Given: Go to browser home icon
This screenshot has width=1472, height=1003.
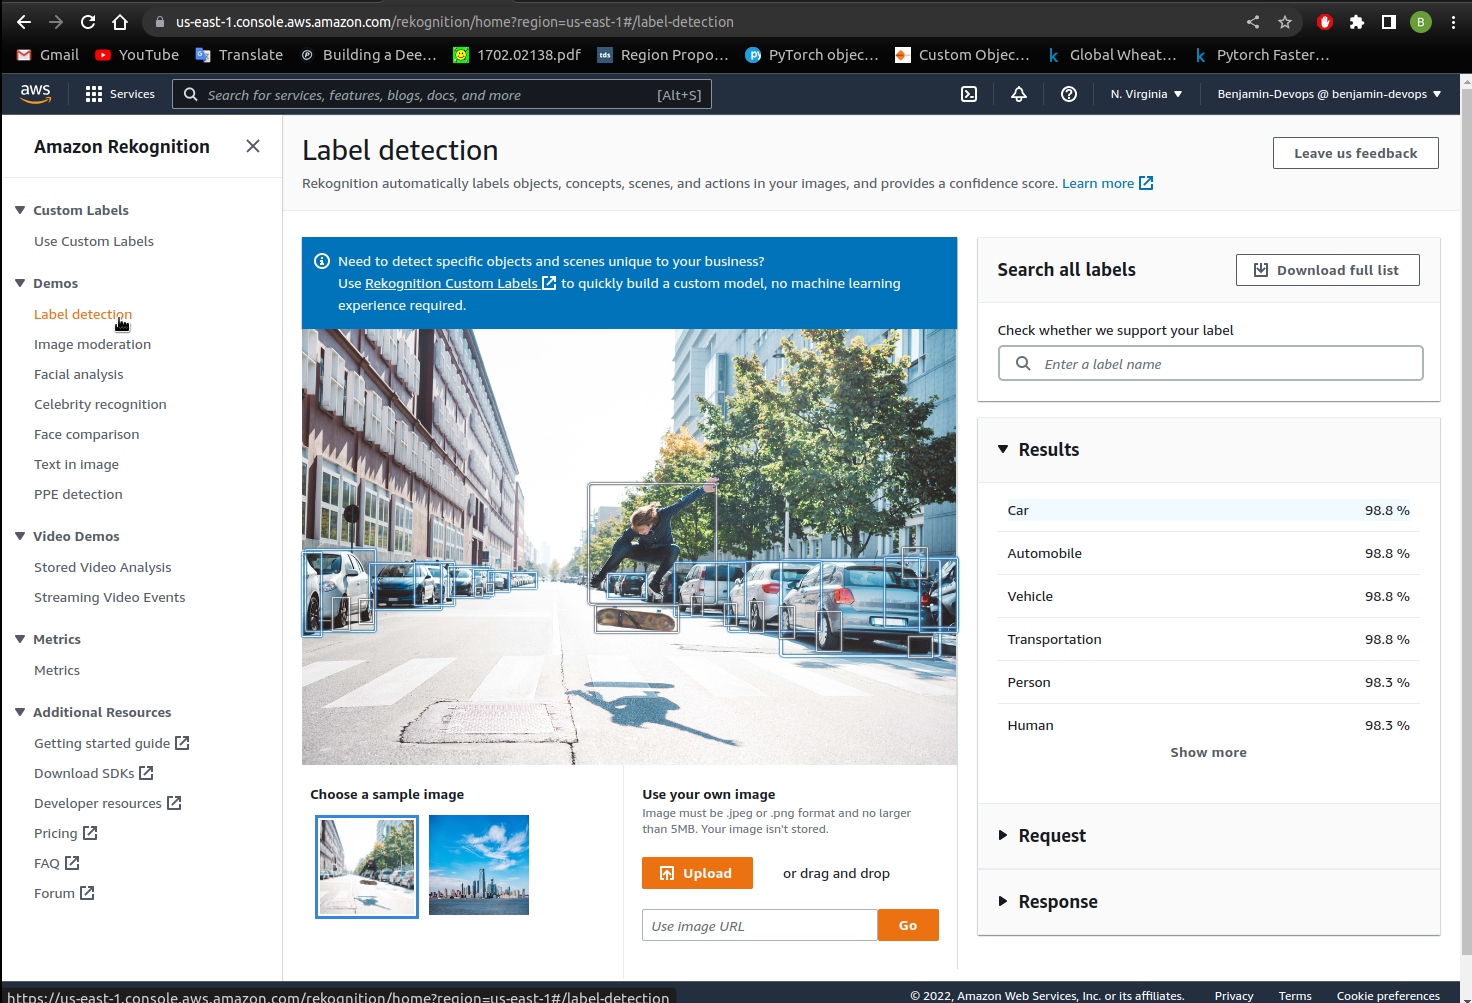Looking at the screenshot, I should (x=120, y=22).
